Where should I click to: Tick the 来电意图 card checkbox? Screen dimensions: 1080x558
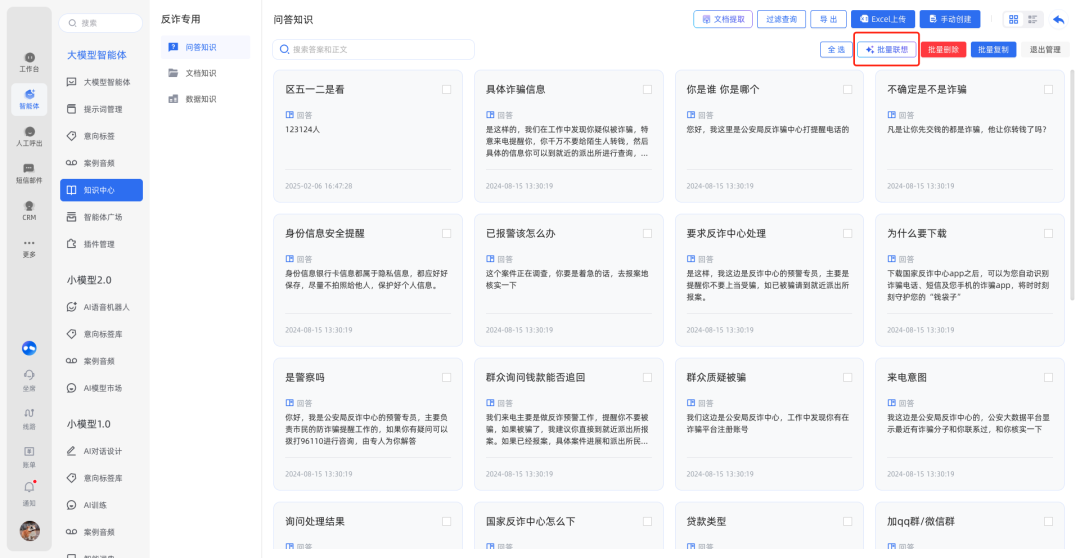[x=1048, y=377]
